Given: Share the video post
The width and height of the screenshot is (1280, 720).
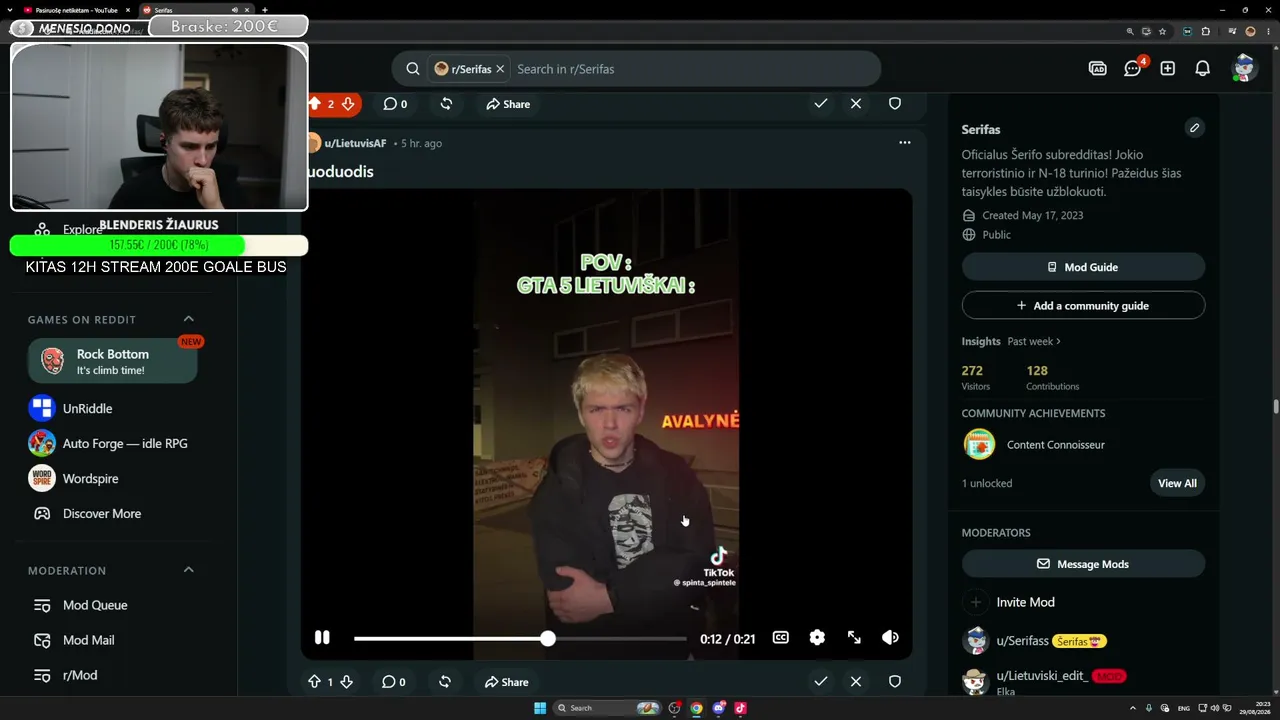Looking at the screenshot, I should [507, 682].
